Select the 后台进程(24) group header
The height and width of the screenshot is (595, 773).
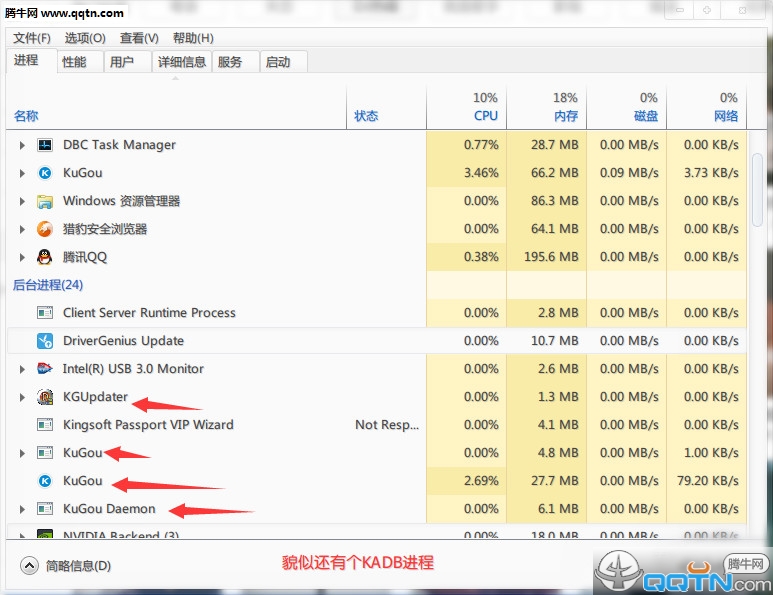(48, 285)
